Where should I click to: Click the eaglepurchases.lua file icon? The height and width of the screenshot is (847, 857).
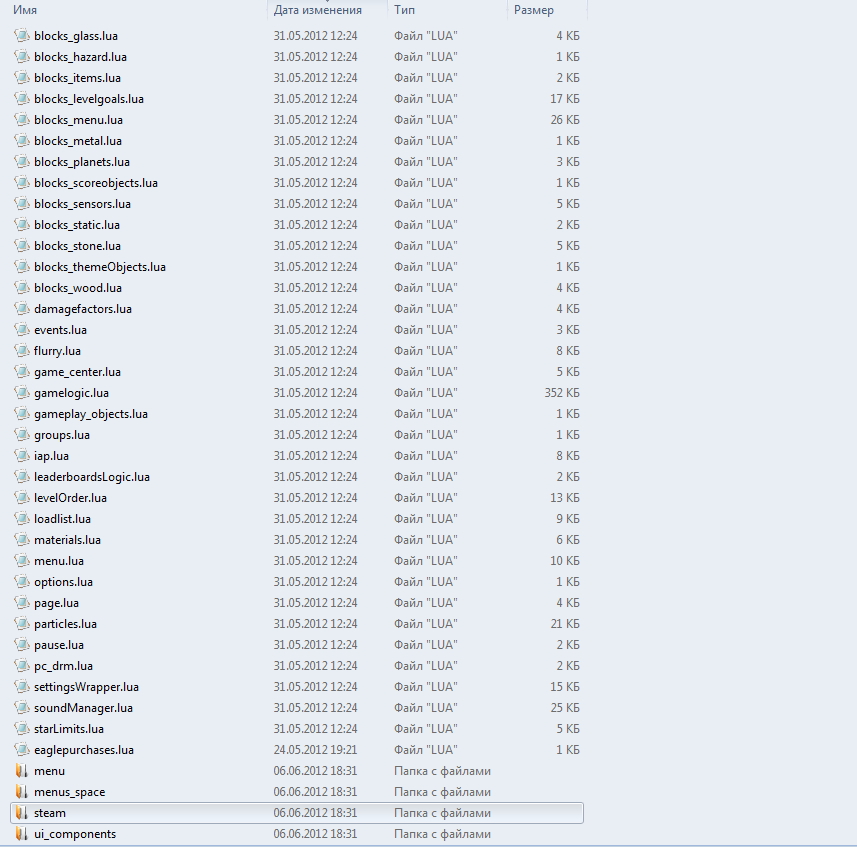pos(21,750)
